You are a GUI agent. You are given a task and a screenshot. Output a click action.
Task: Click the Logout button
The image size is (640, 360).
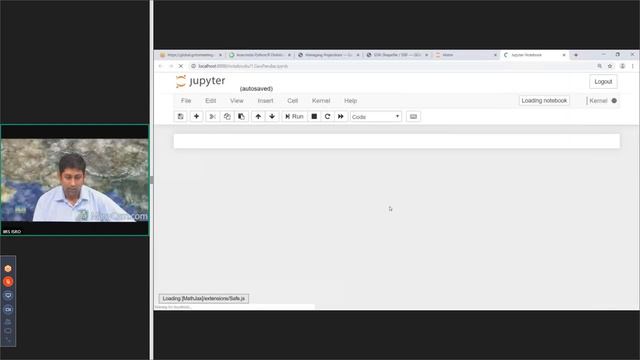(603, 82)
